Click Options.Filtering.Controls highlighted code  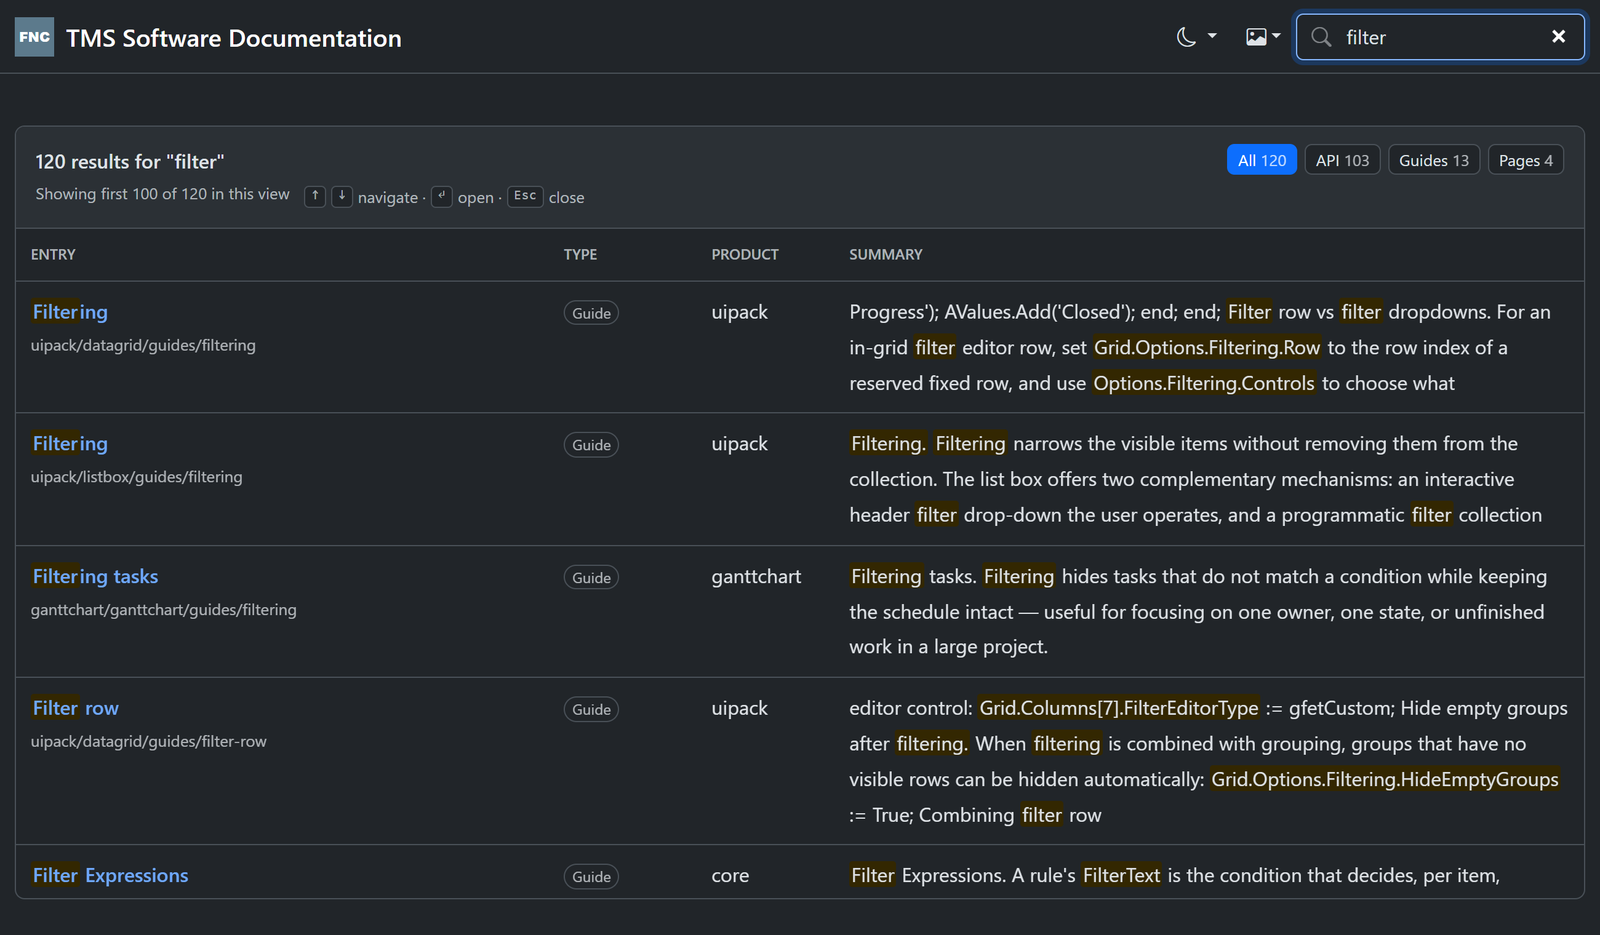click(1204, 383)
